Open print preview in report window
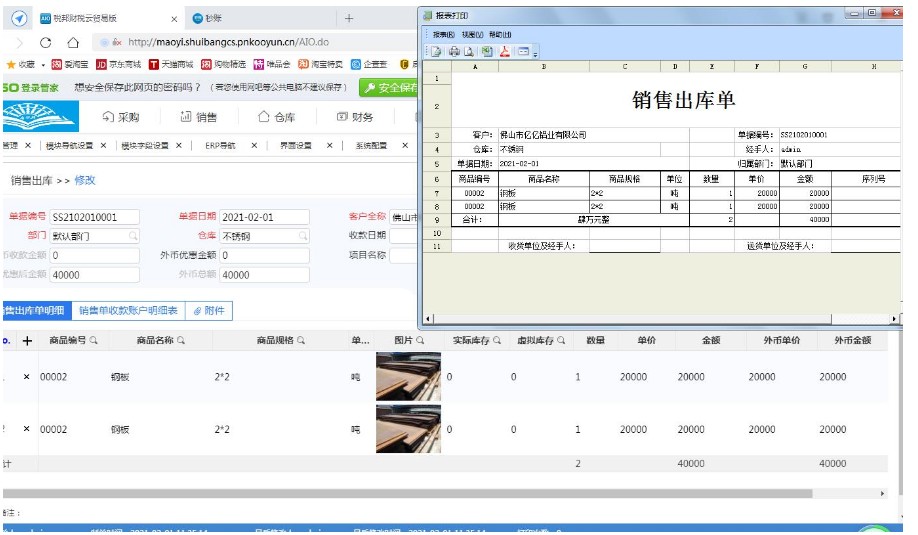 pyautogui.click(x=468, y=51)
